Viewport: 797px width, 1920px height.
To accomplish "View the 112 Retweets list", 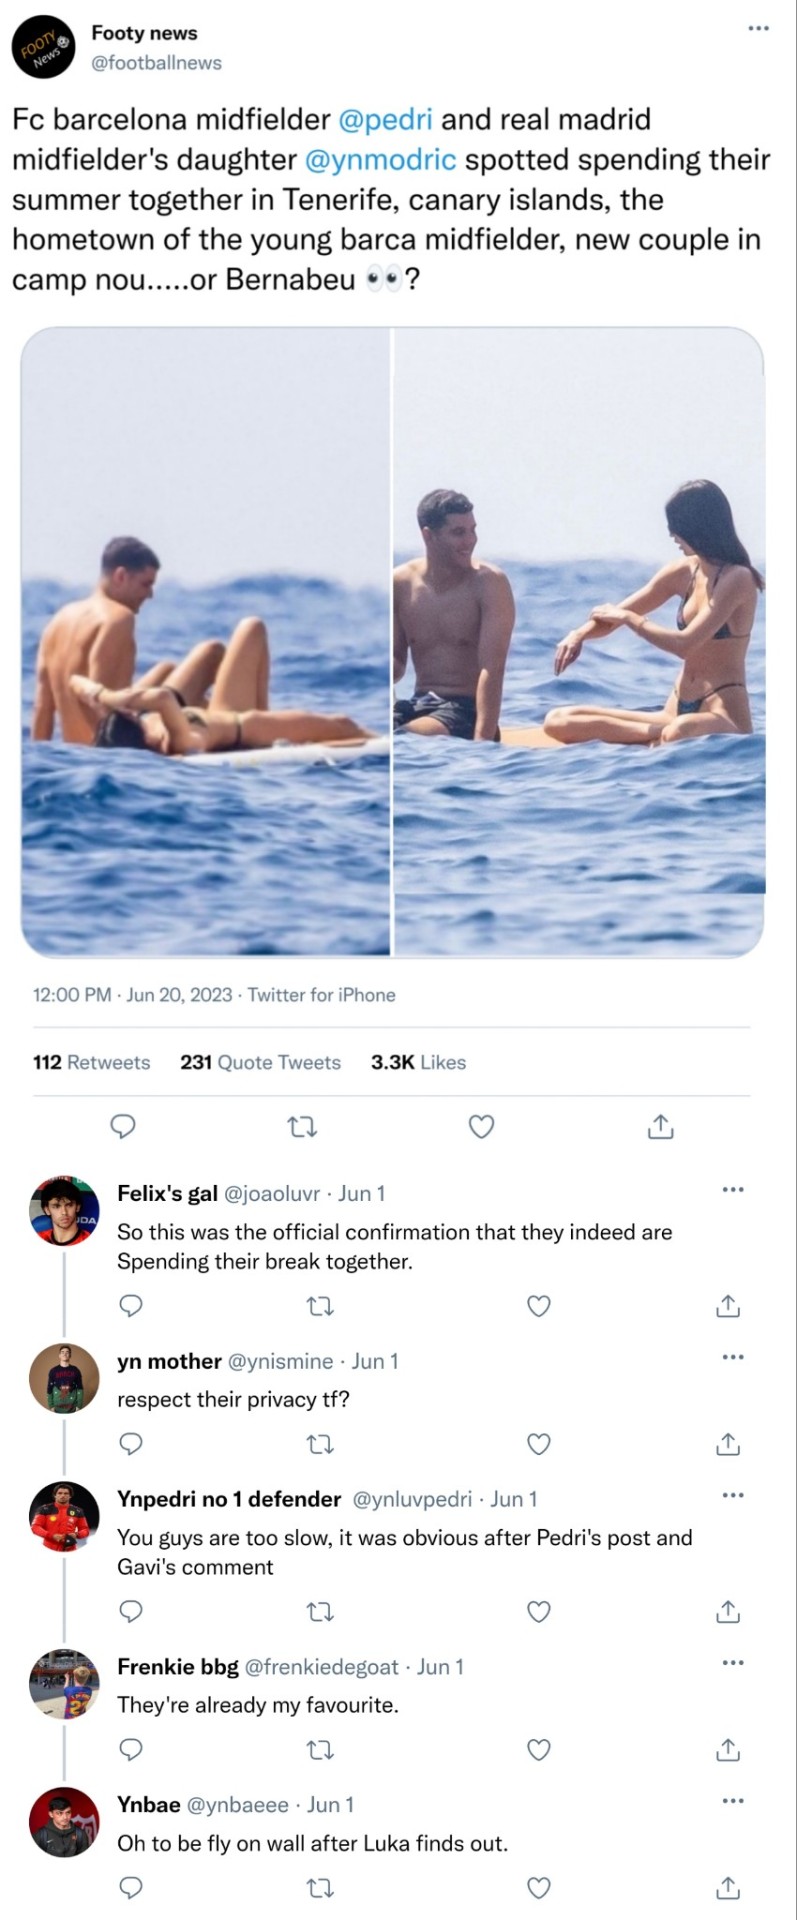I will [91, 1062].
